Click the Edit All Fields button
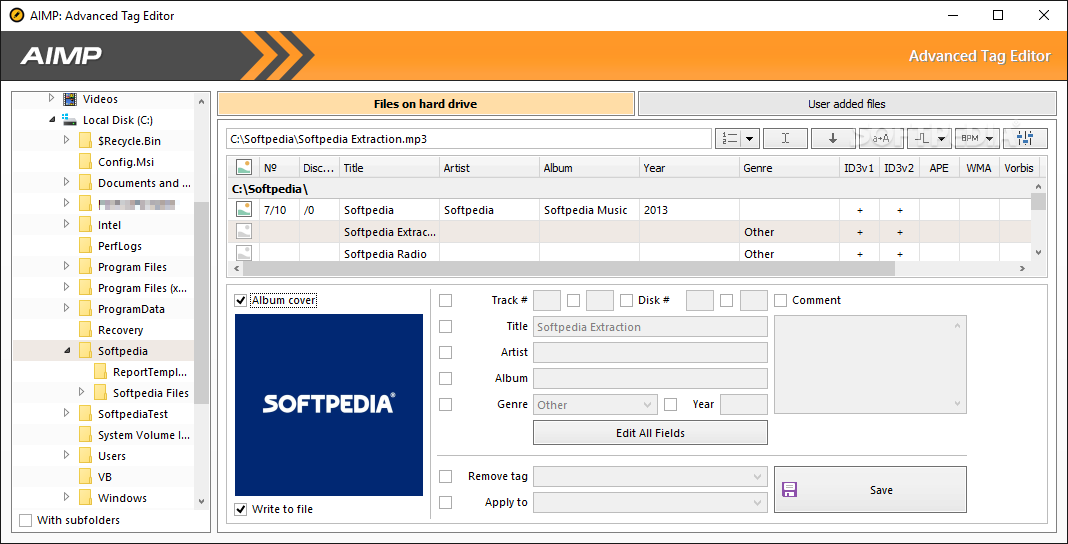1068x544 pixels. coord(650,433)
